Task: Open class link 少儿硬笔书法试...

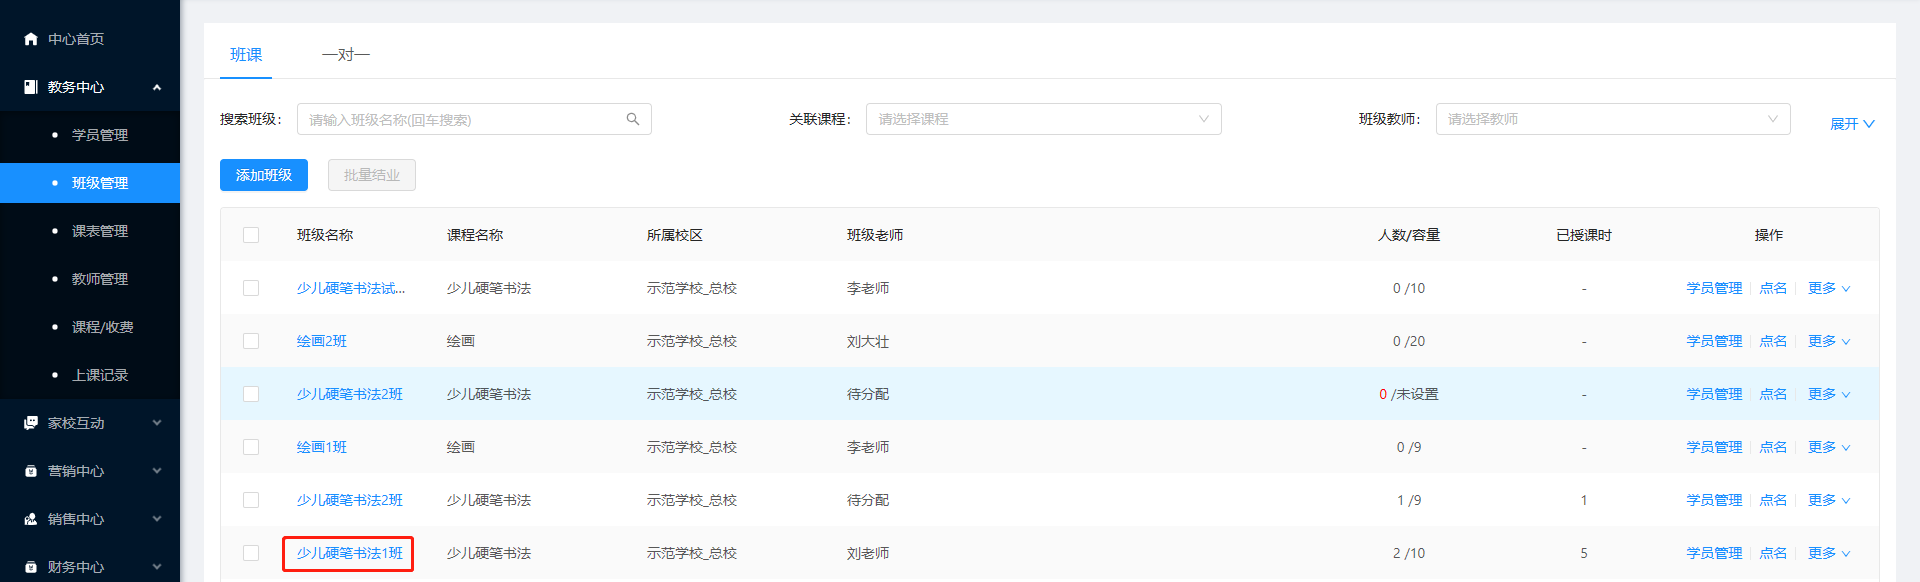Action: coord(351,288)
